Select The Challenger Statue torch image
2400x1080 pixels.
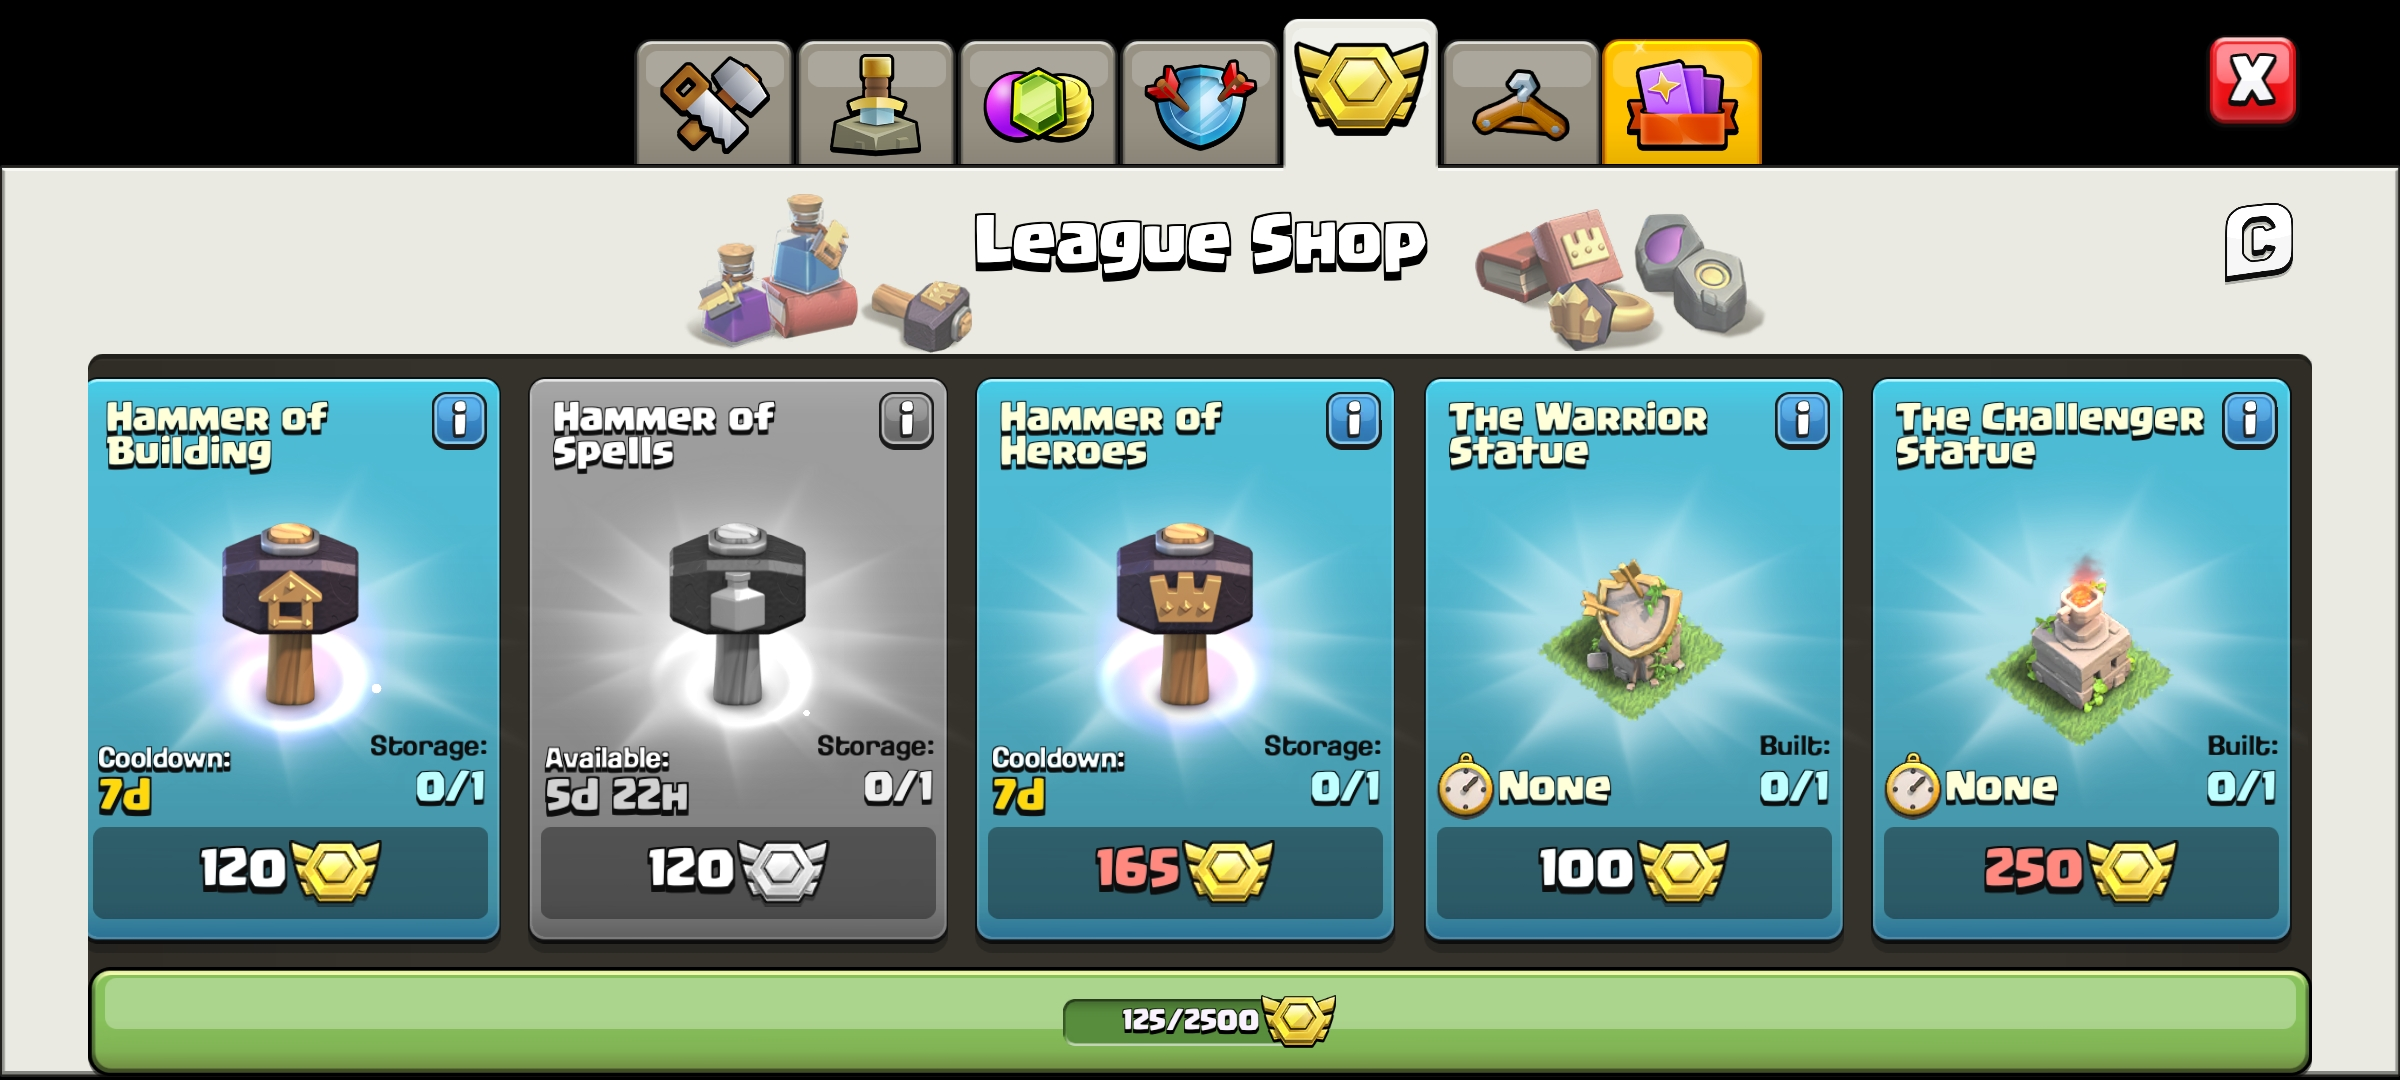click(2081, 645)
